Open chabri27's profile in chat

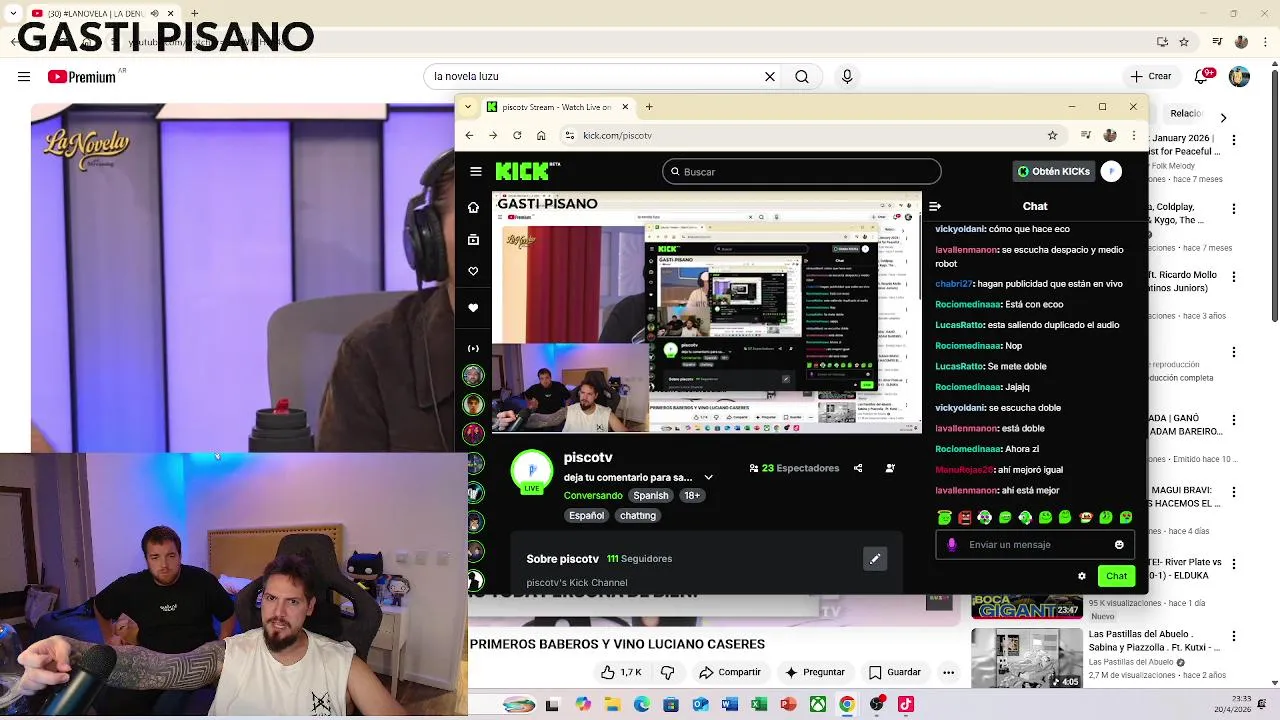tap(954, 284)
